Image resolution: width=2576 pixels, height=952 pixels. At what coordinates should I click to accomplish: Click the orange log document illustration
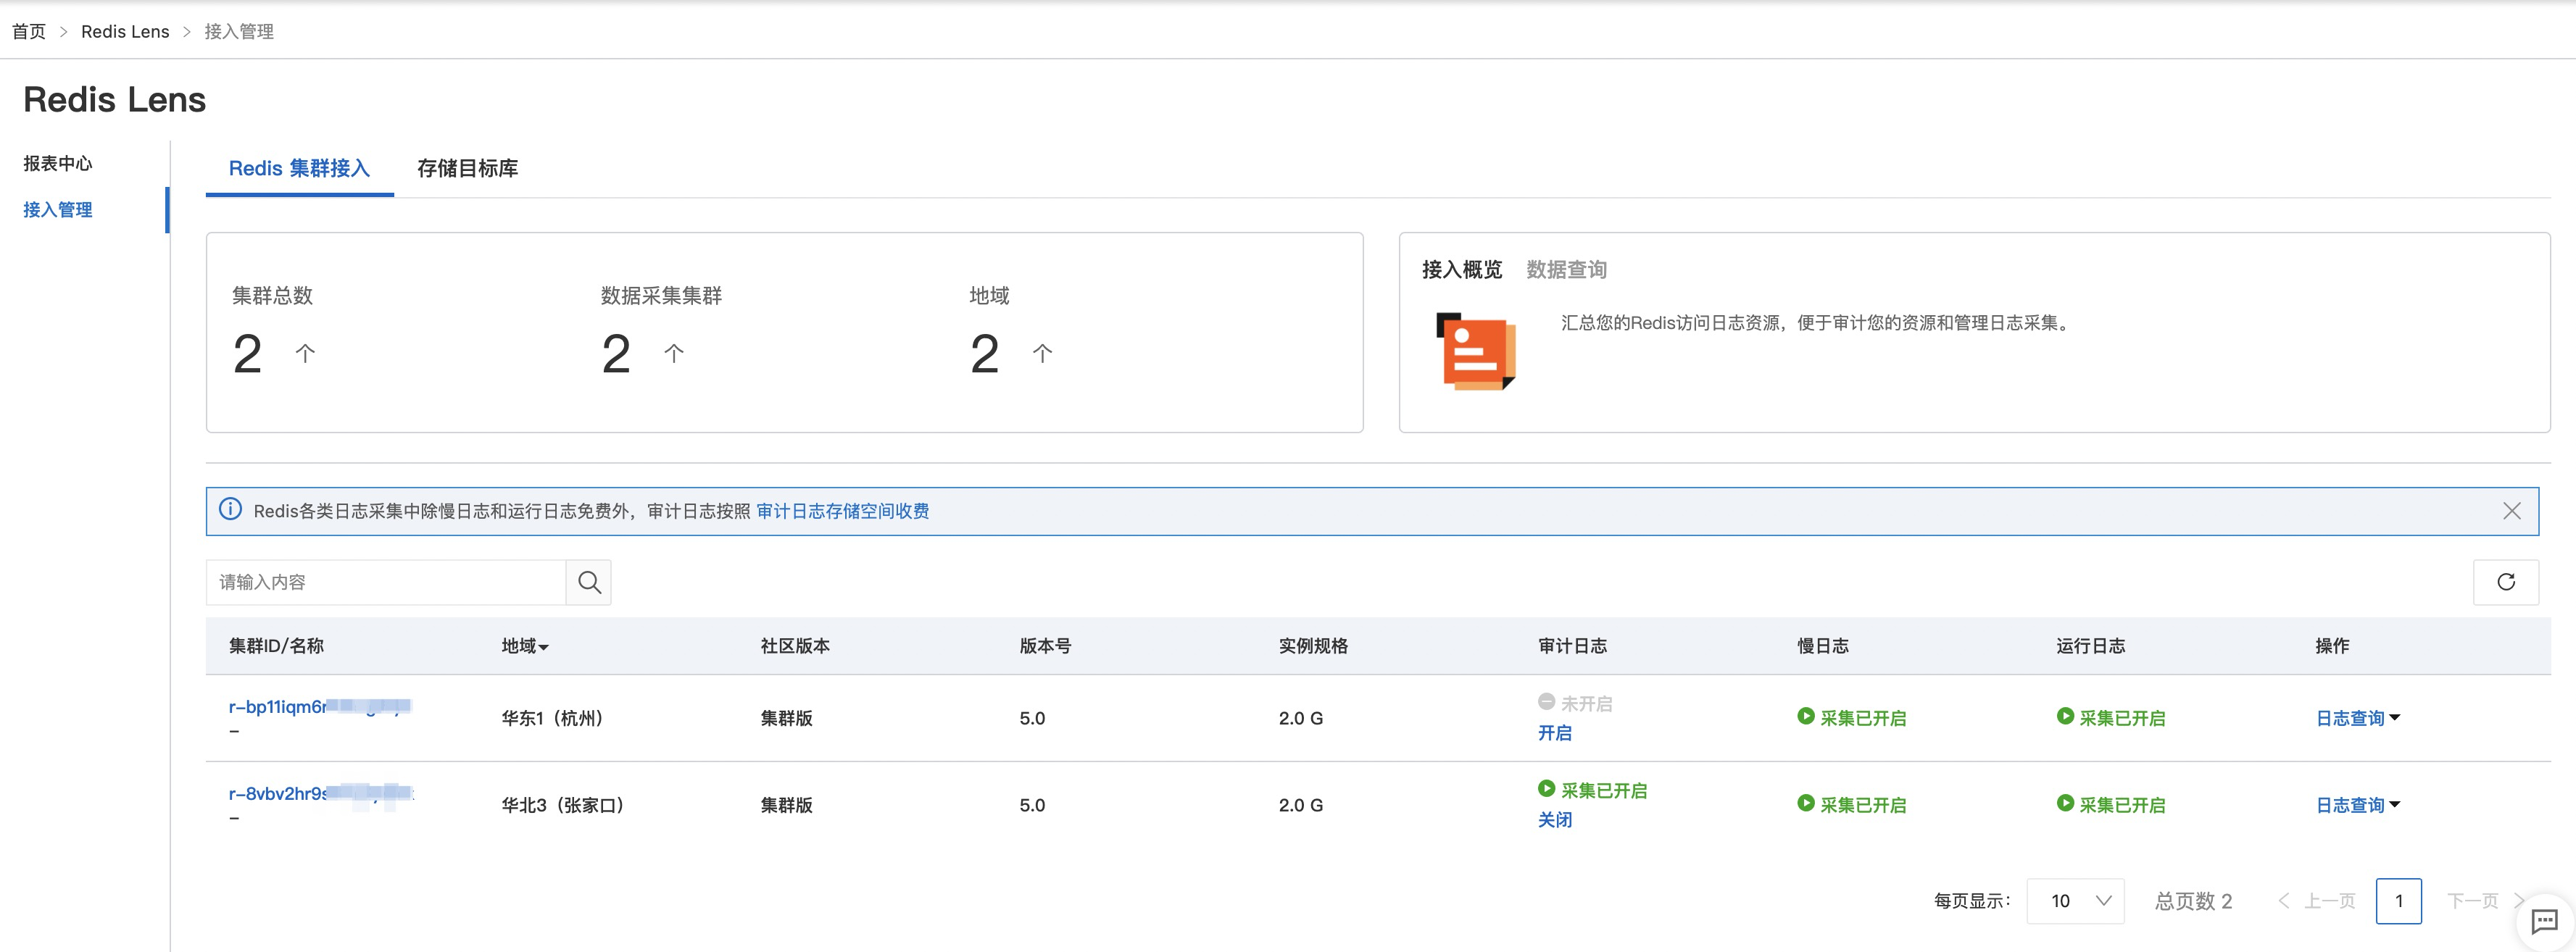click(1476, 351)
